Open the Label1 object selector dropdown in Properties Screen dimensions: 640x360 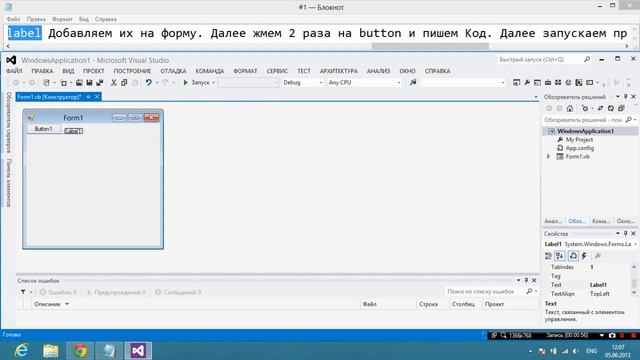point(635,244)
